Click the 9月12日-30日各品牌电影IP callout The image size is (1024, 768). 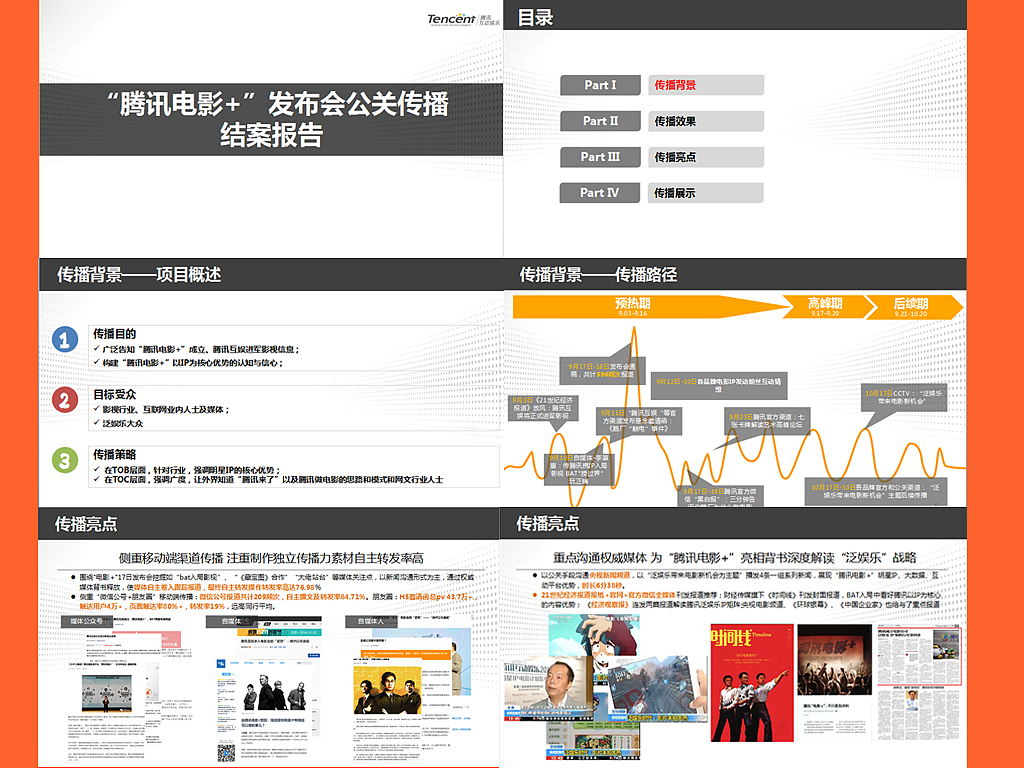(x=719, y=385)
